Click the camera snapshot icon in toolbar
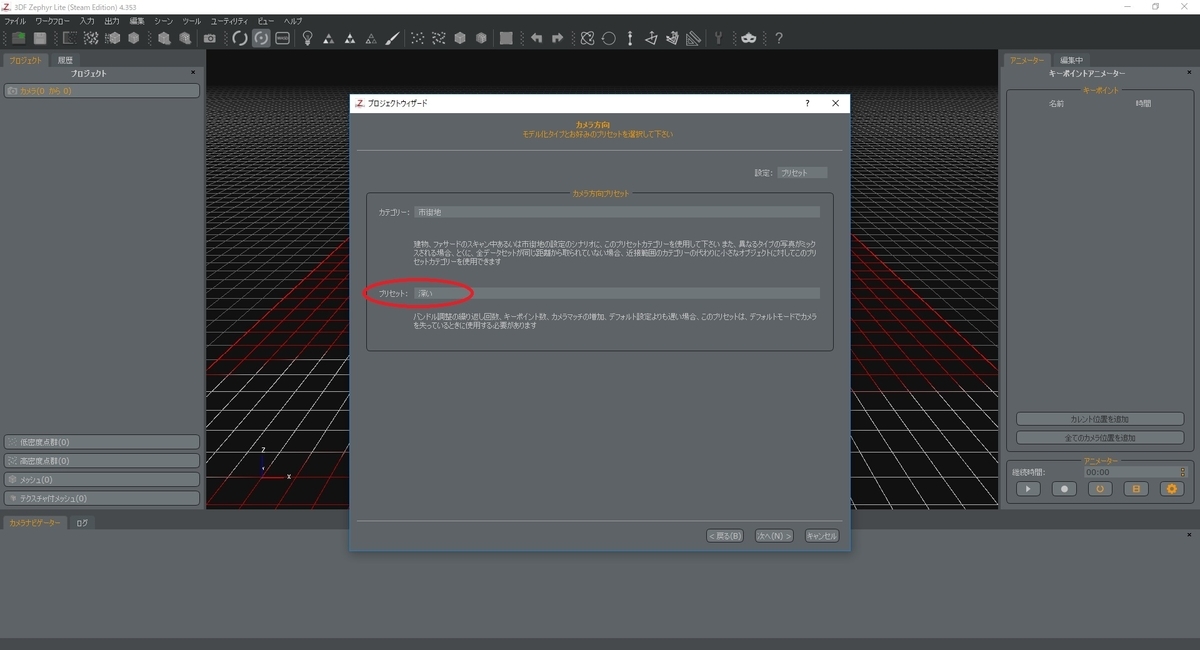The width and height of the screenshot is (1200, 650). pos(210,39)
